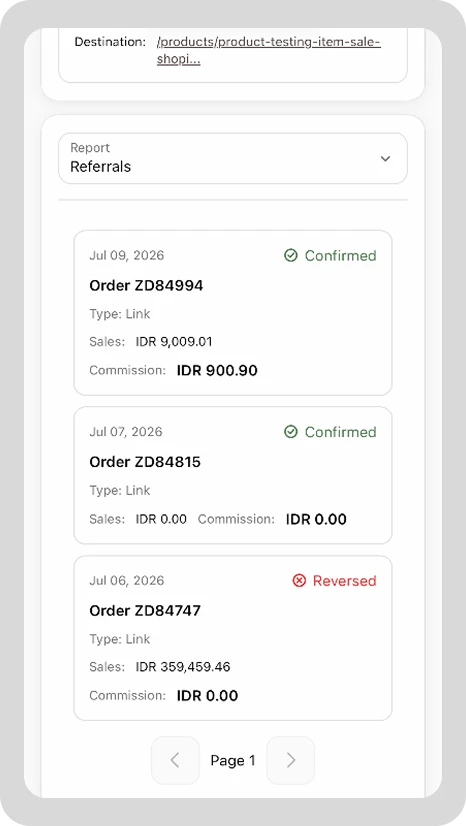Screen dimensions: 466x826
Task: Click the Confirmed status label dated Jul 09
Action: pyautogui.click(x=341, y=255)
